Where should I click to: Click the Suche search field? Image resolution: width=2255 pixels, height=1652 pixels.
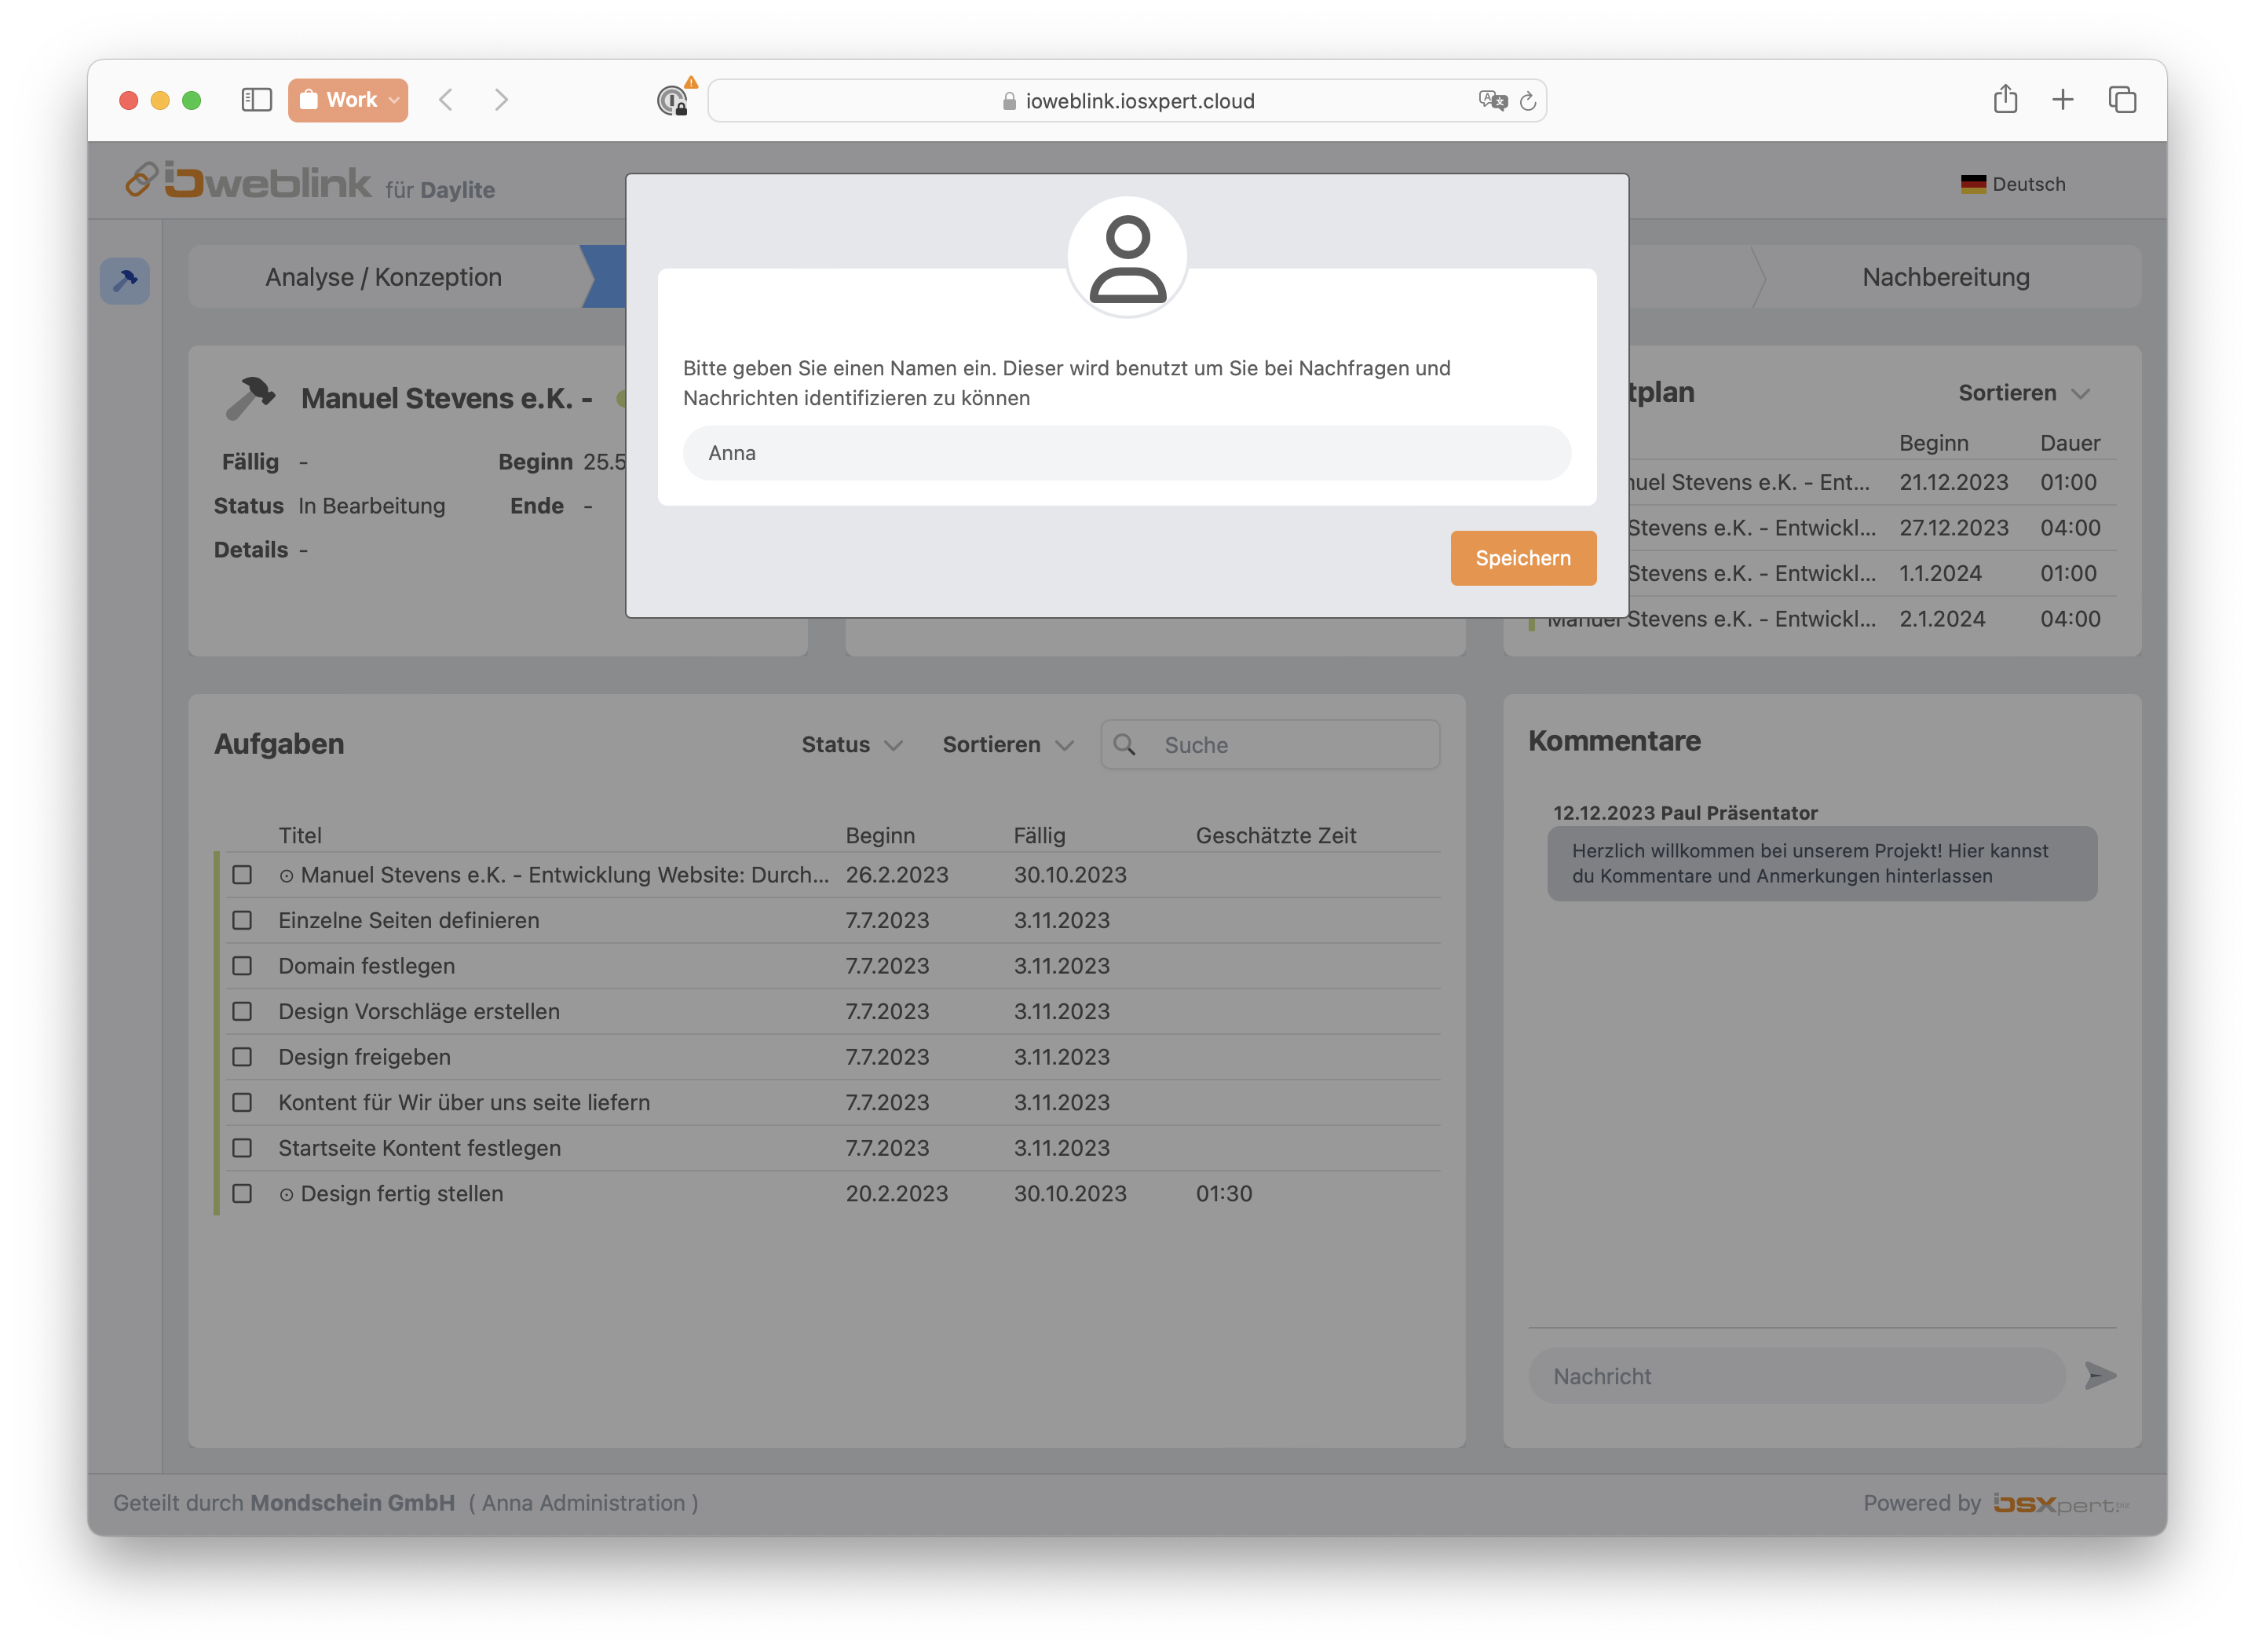pyautogui.click(x=1270, y=745)
